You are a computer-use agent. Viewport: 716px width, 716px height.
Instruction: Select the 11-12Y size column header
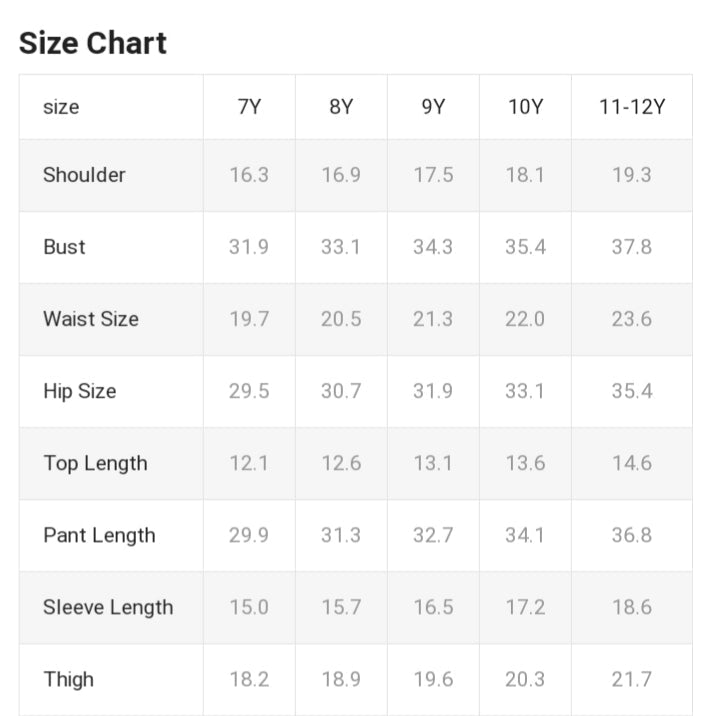click(x=632, y=107)
